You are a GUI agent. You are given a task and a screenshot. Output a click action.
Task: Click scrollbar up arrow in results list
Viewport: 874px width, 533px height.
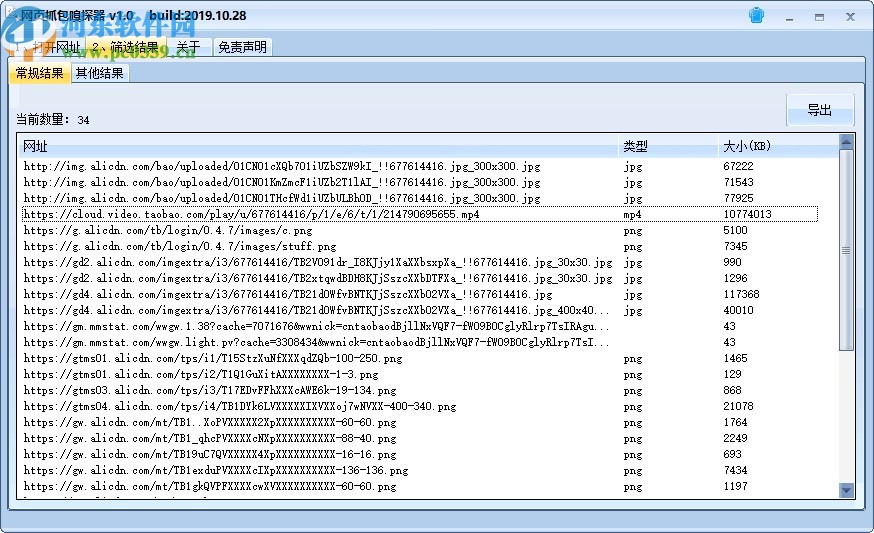846,141
